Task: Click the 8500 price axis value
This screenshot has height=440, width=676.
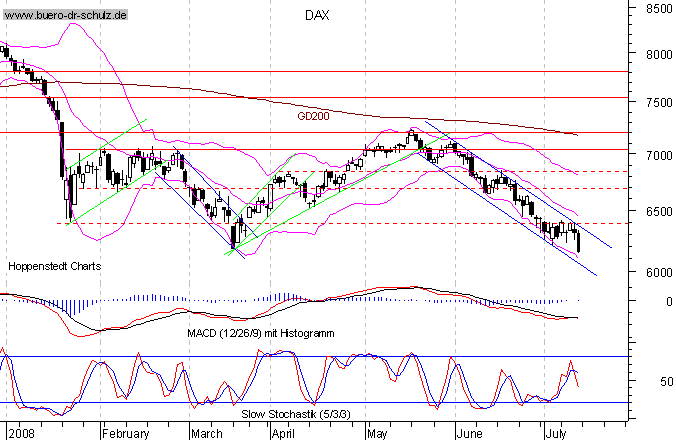Action: click(659, 9)
